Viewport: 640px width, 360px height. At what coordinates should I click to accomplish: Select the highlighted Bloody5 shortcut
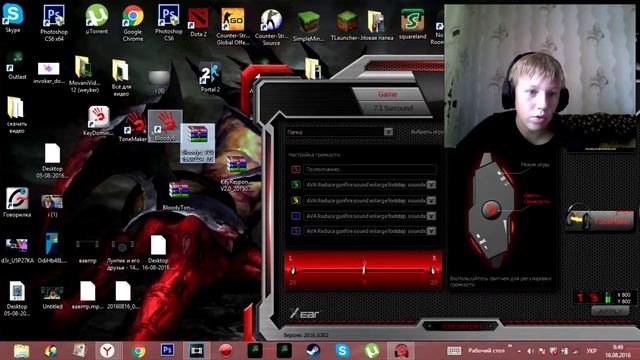click(x=165, y=126)
